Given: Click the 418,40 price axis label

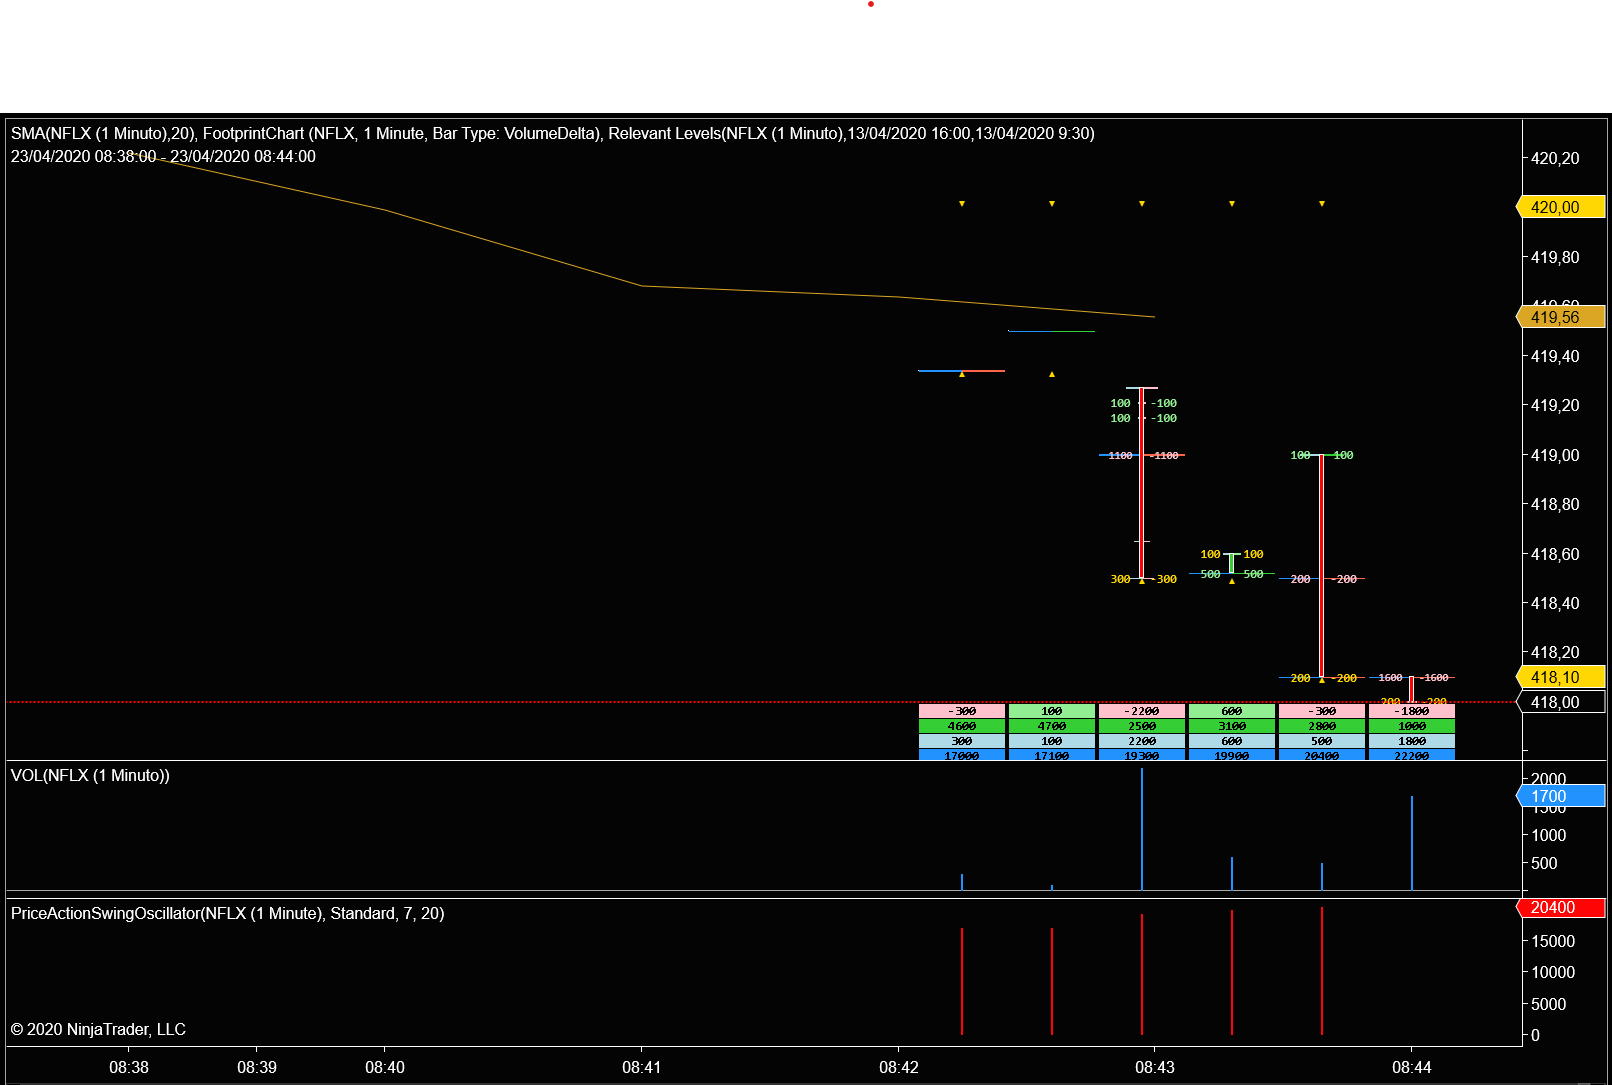Looking at the screenshot, I should point(1555,603).
